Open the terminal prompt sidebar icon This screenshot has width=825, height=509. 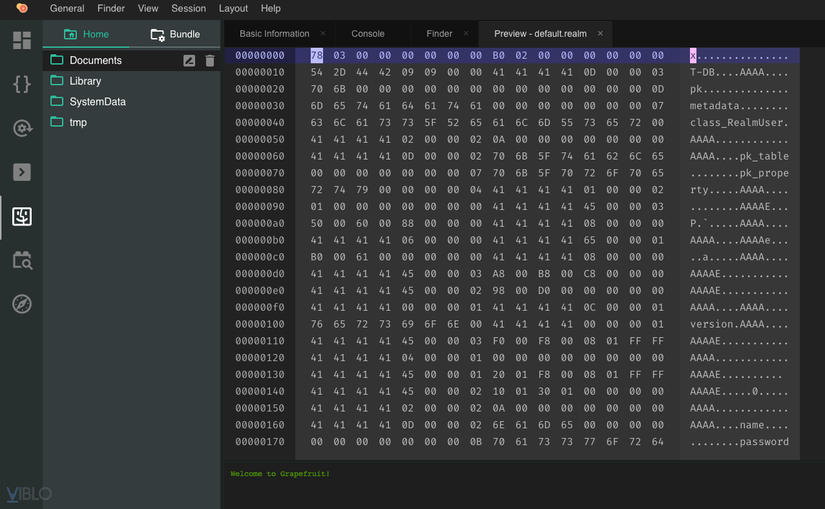[x=21, y=172]
